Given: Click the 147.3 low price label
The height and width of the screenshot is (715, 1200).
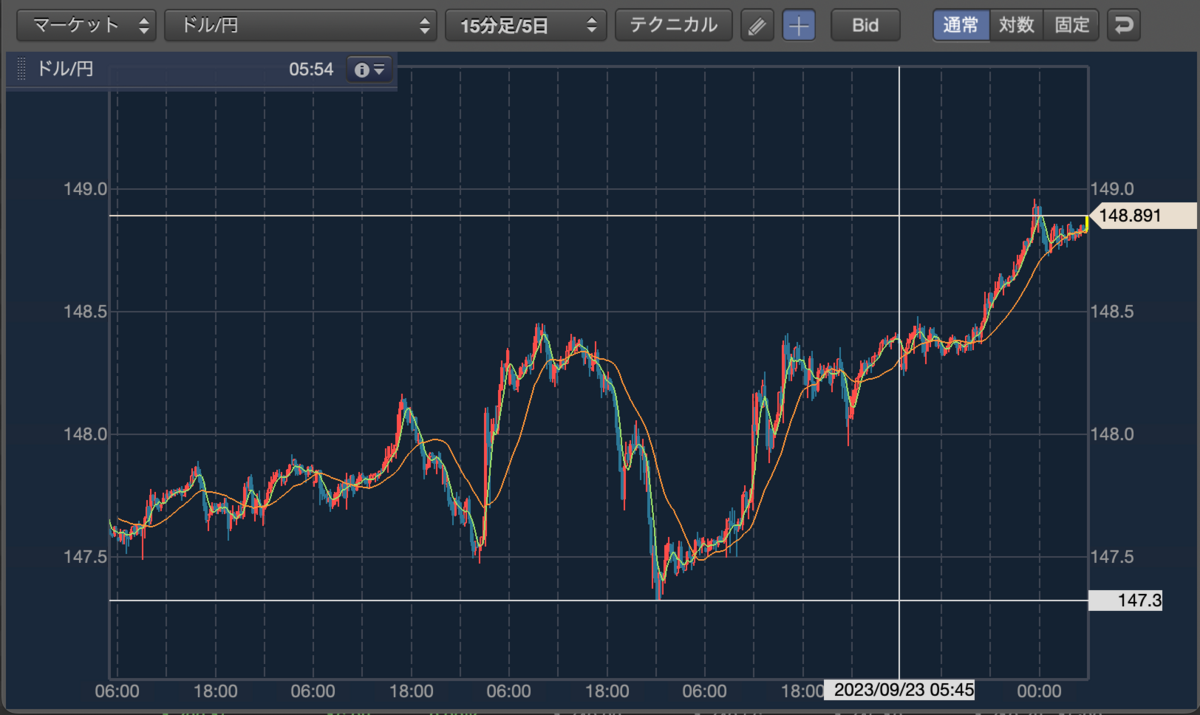Looking at the screenshot, I should (1125, 600).
